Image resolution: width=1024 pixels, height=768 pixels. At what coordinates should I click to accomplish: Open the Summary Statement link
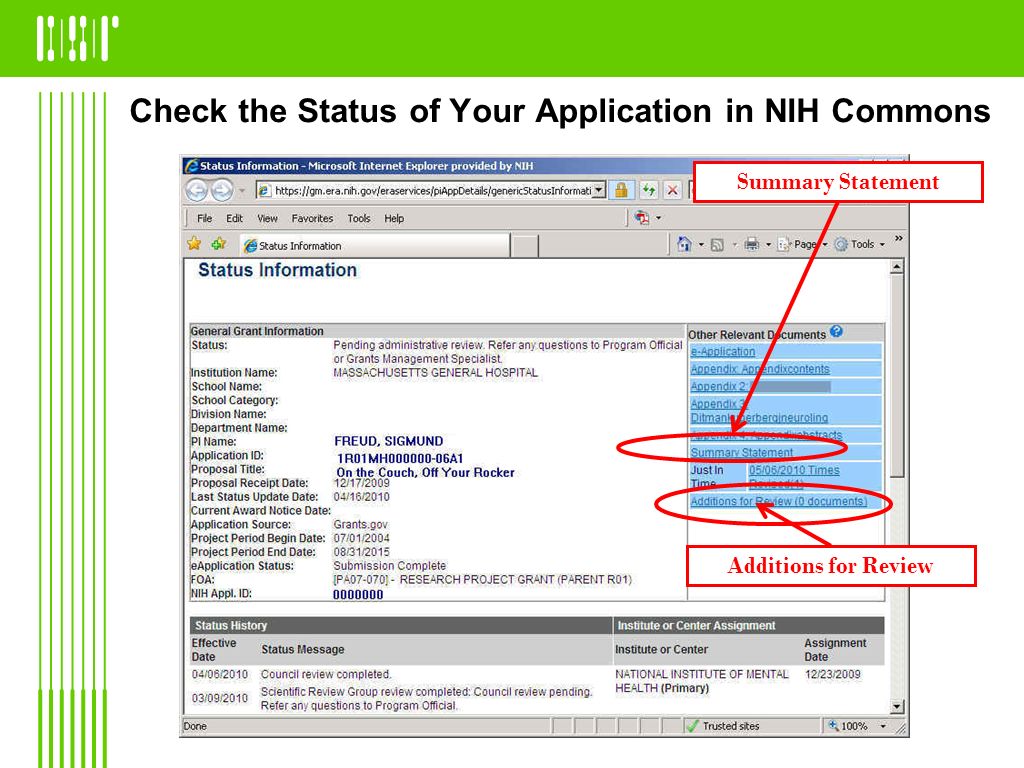[x=742, y=453]
